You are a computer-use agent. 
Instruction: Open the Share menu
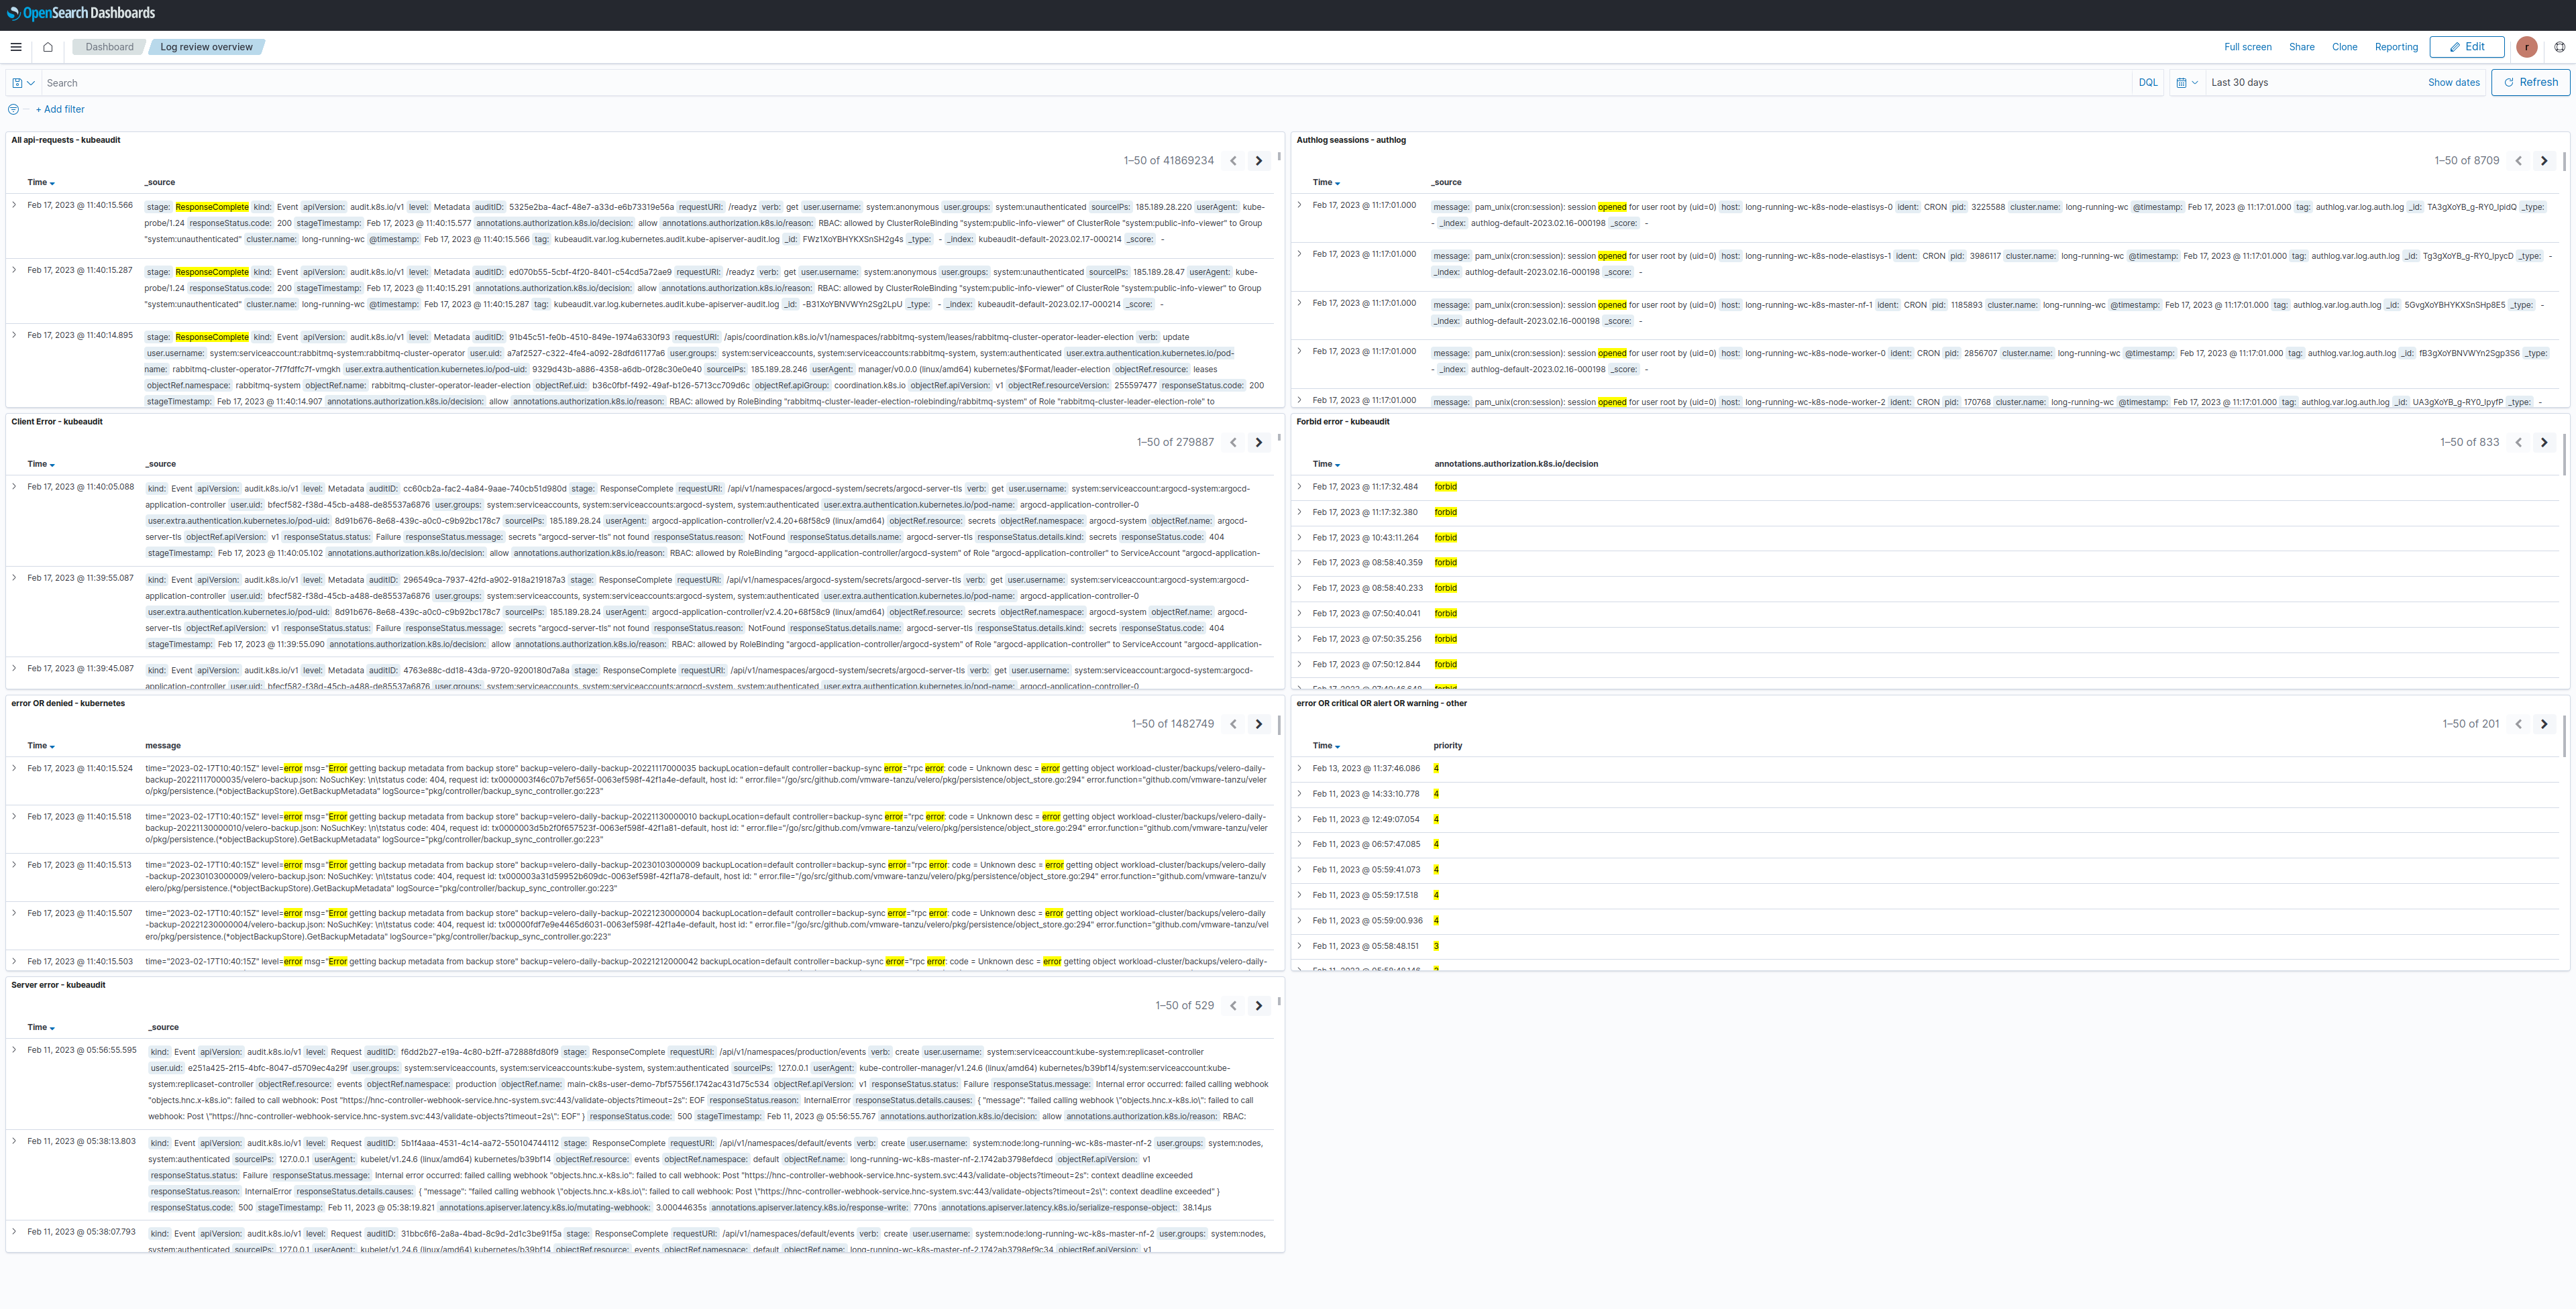(x=2301, y=47)
